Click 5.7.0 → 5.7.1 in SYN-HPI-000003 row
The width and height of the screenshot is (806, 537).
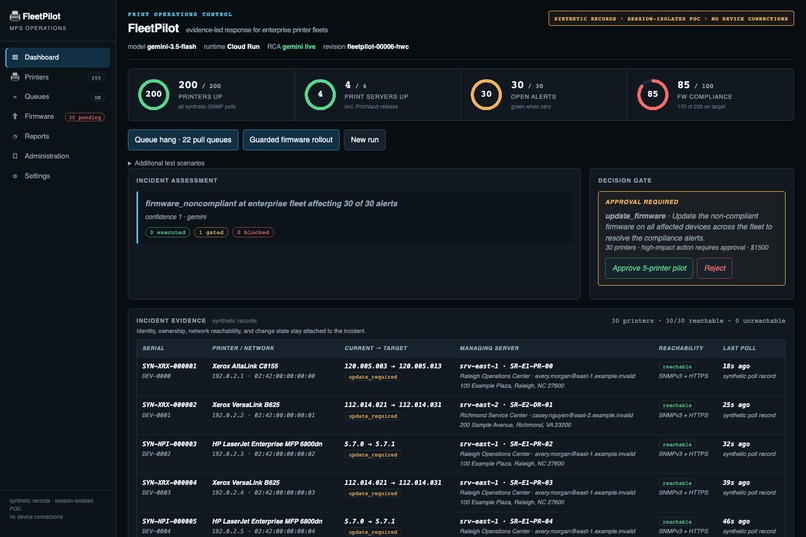[x=370, y=443]
